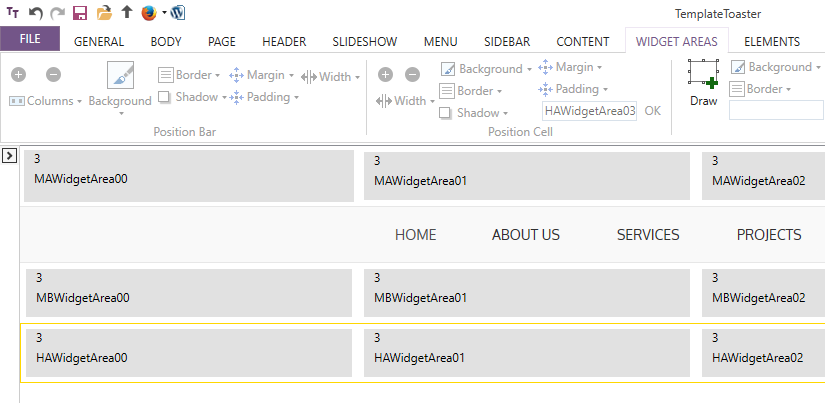
Task: Click ABOUT US in the menu preview
Action: click(525, 235)
